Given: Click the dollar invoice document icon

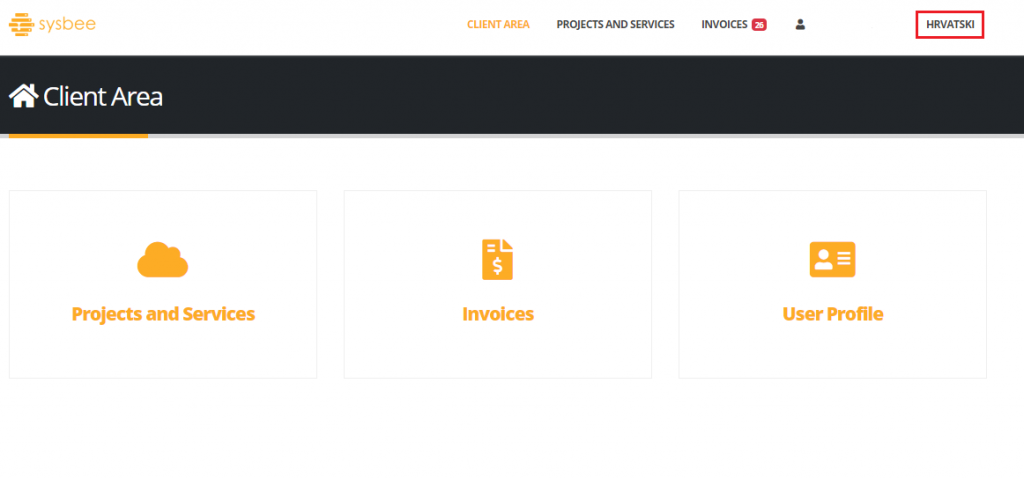Looking at the screenshot, I should pyautogui.click(x=497, y=260).
